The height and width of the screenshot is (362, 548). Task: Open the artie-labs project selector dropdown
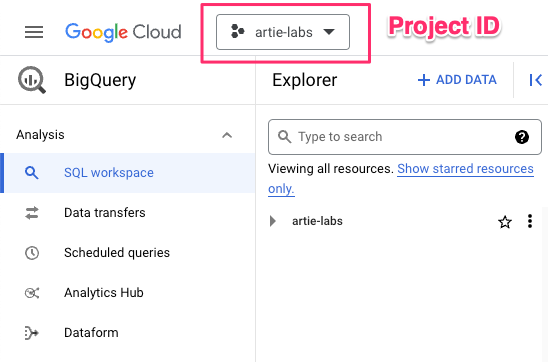(283, 32)
